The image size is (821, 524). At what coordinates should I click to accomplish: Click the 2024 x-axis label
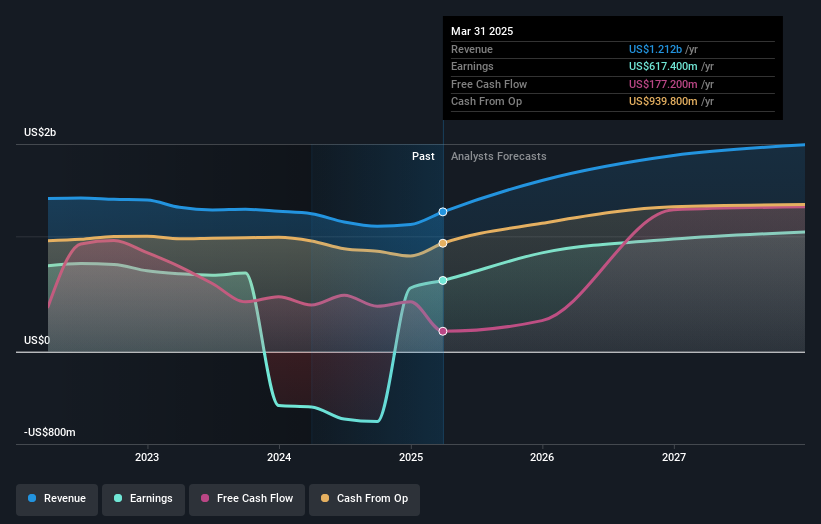279,457
